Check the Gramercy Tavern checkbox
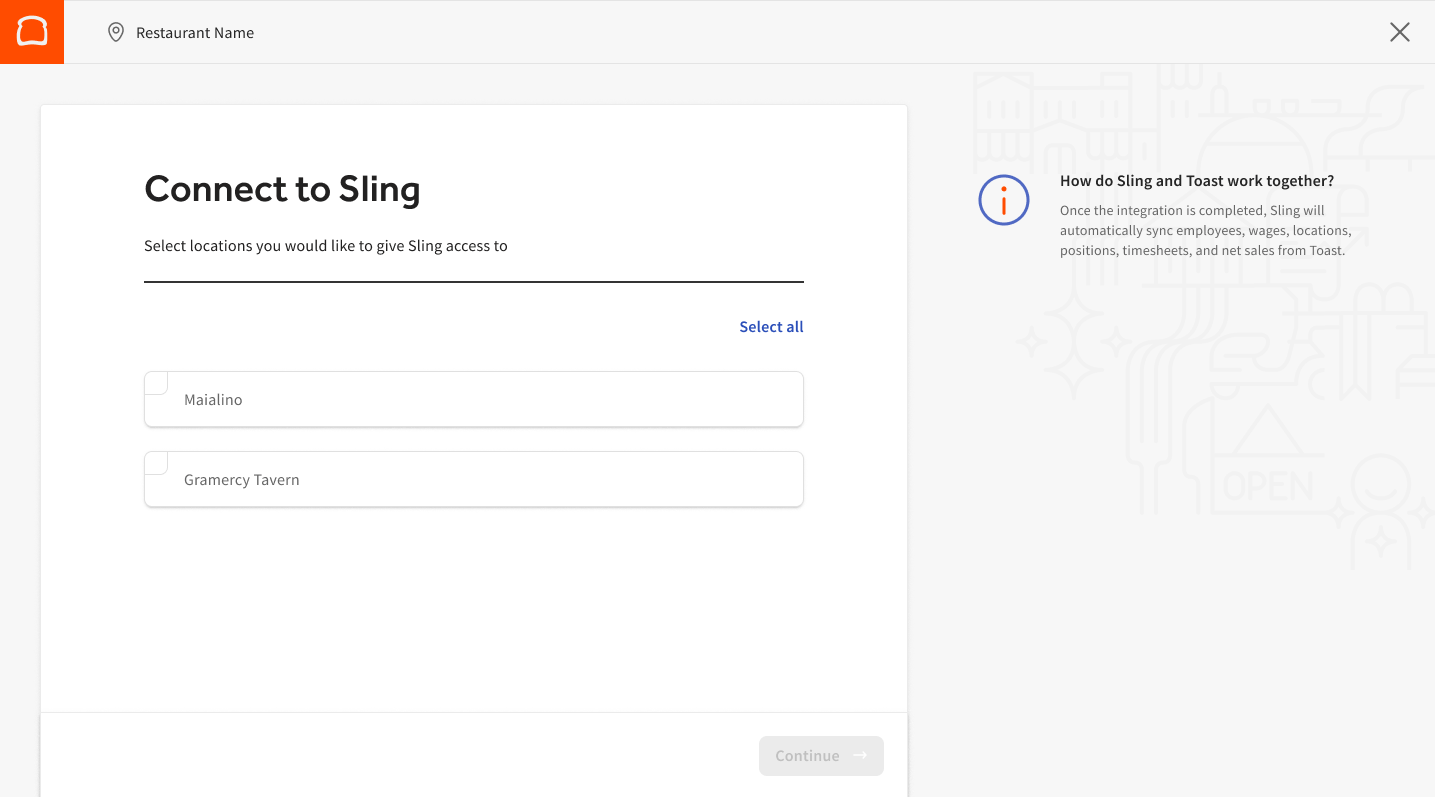Image resolution: width=1435 pixels, height=797 pixels. (x=157, y=463)
